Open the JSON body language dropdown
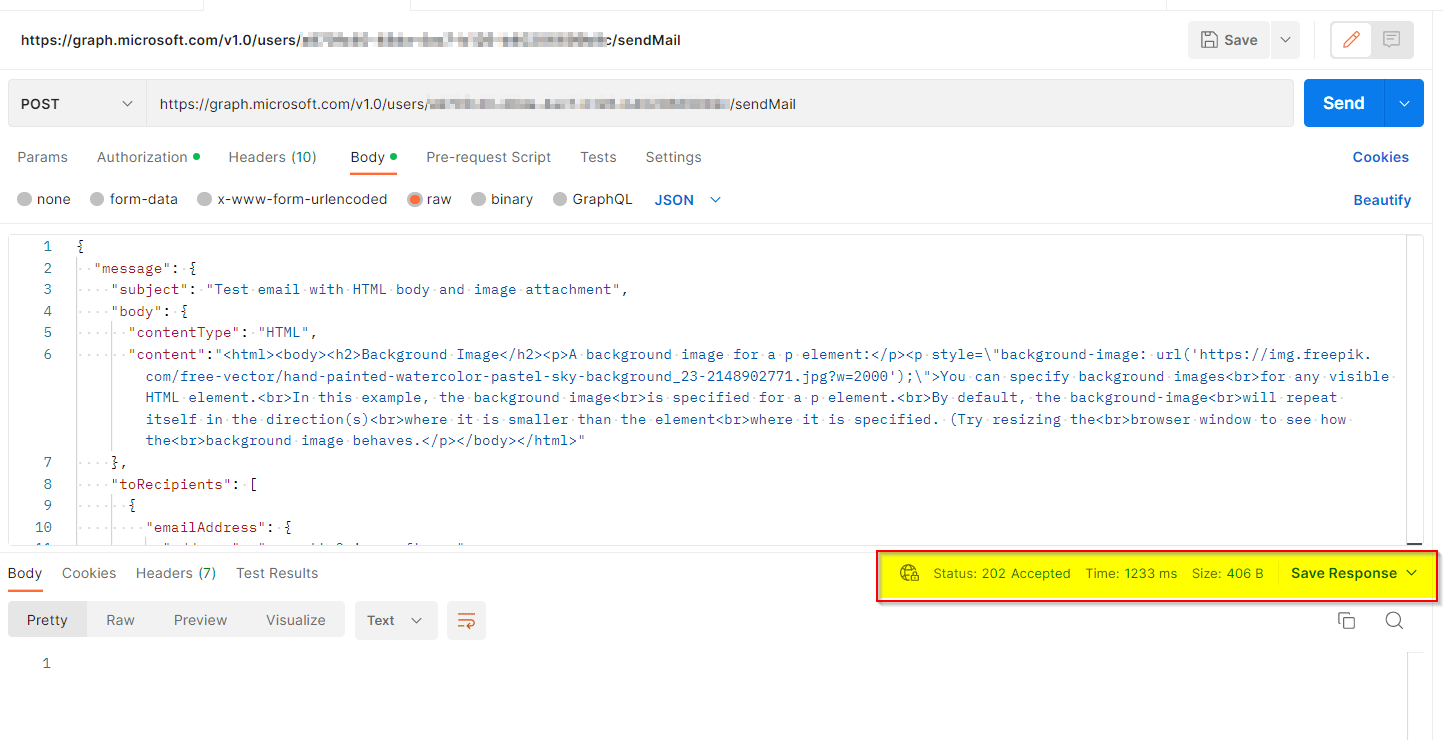Viewport: 1443px width, 740px height. click(687, 199)
